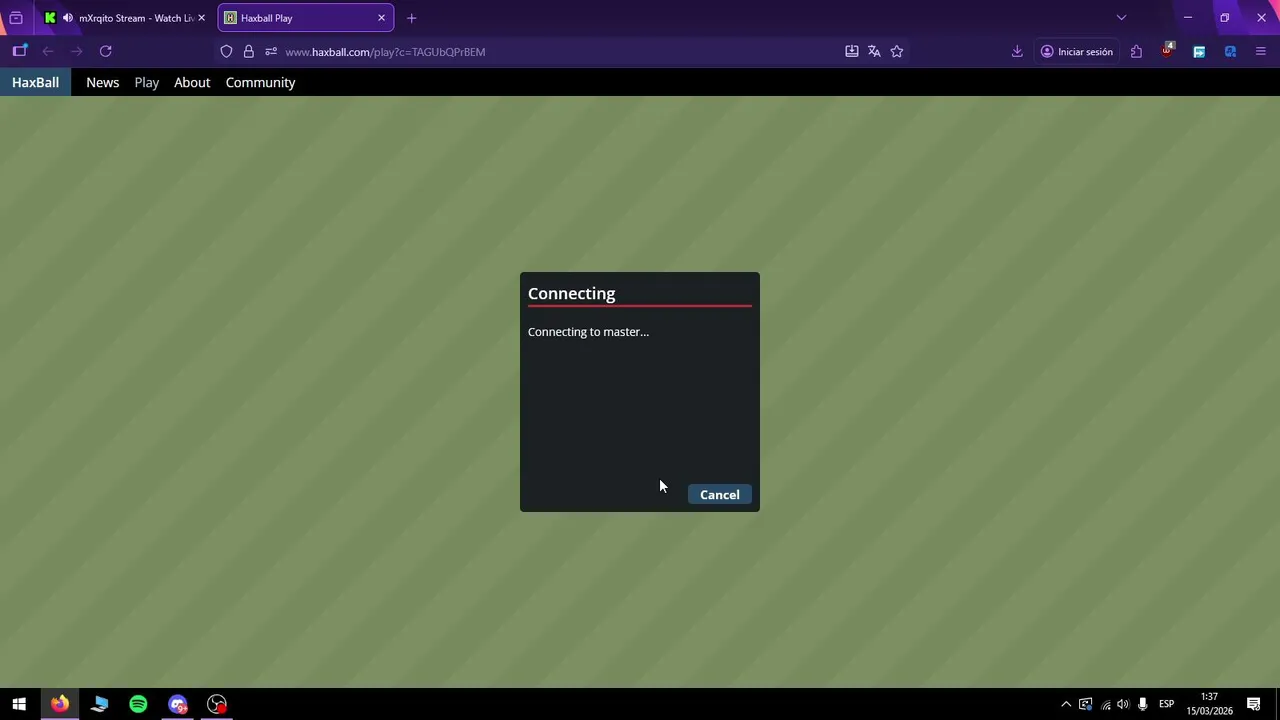
Task: Open the Community page
Action: [x=260, y=82]
